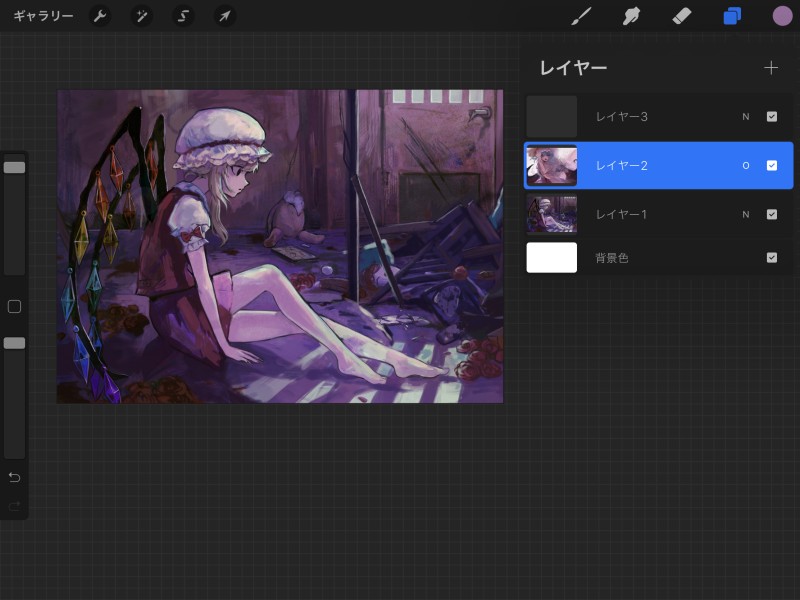Hide レイヤー2 with its checkbox
Image resolution: width=800 pixels, height=600 pixels.
coord(771,165)
